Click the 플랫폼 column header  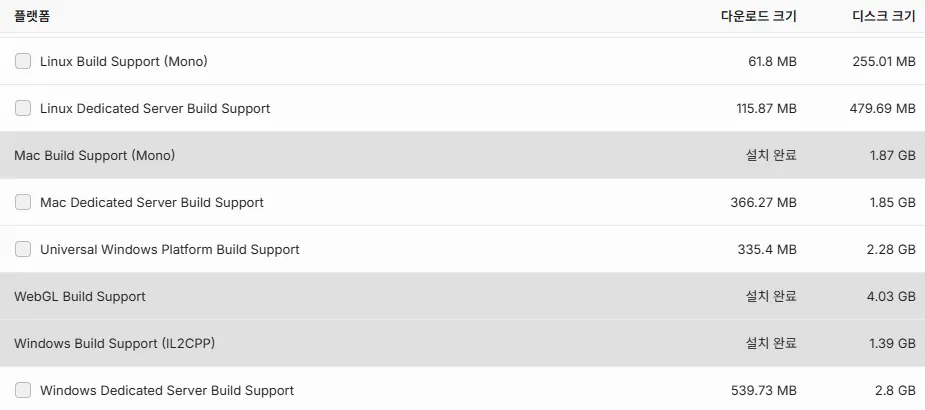coord(32,17)
